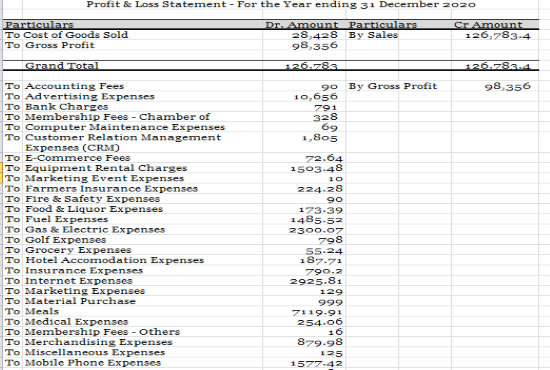Click the left 'Particulars' header cell
The height and width of the screenshot is (370, 550).
tap(39, 25)
